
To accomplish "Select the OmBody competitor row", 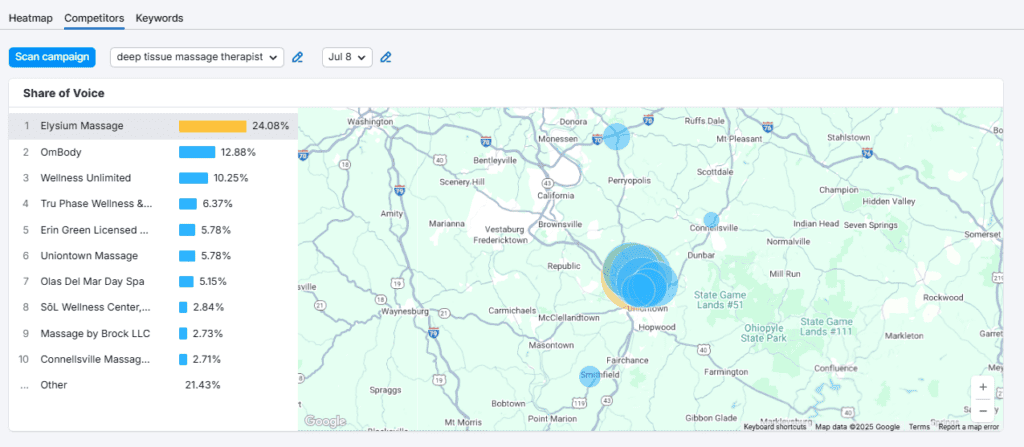I will coord(153,152).
